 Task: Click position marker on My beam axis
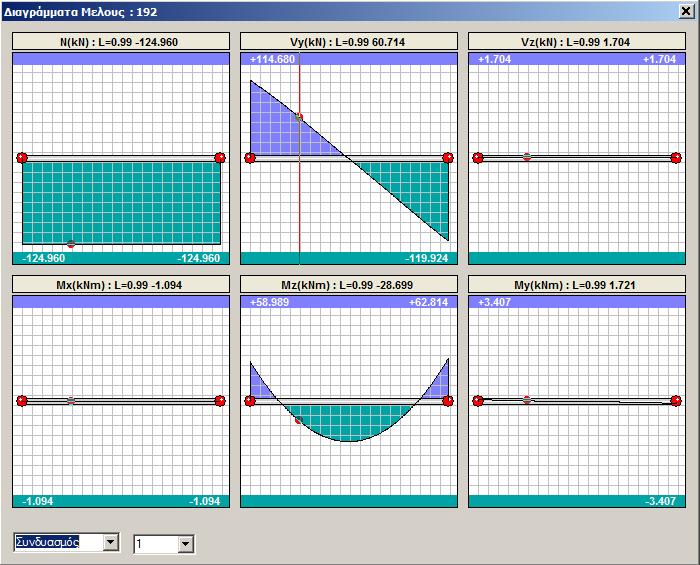527,399
